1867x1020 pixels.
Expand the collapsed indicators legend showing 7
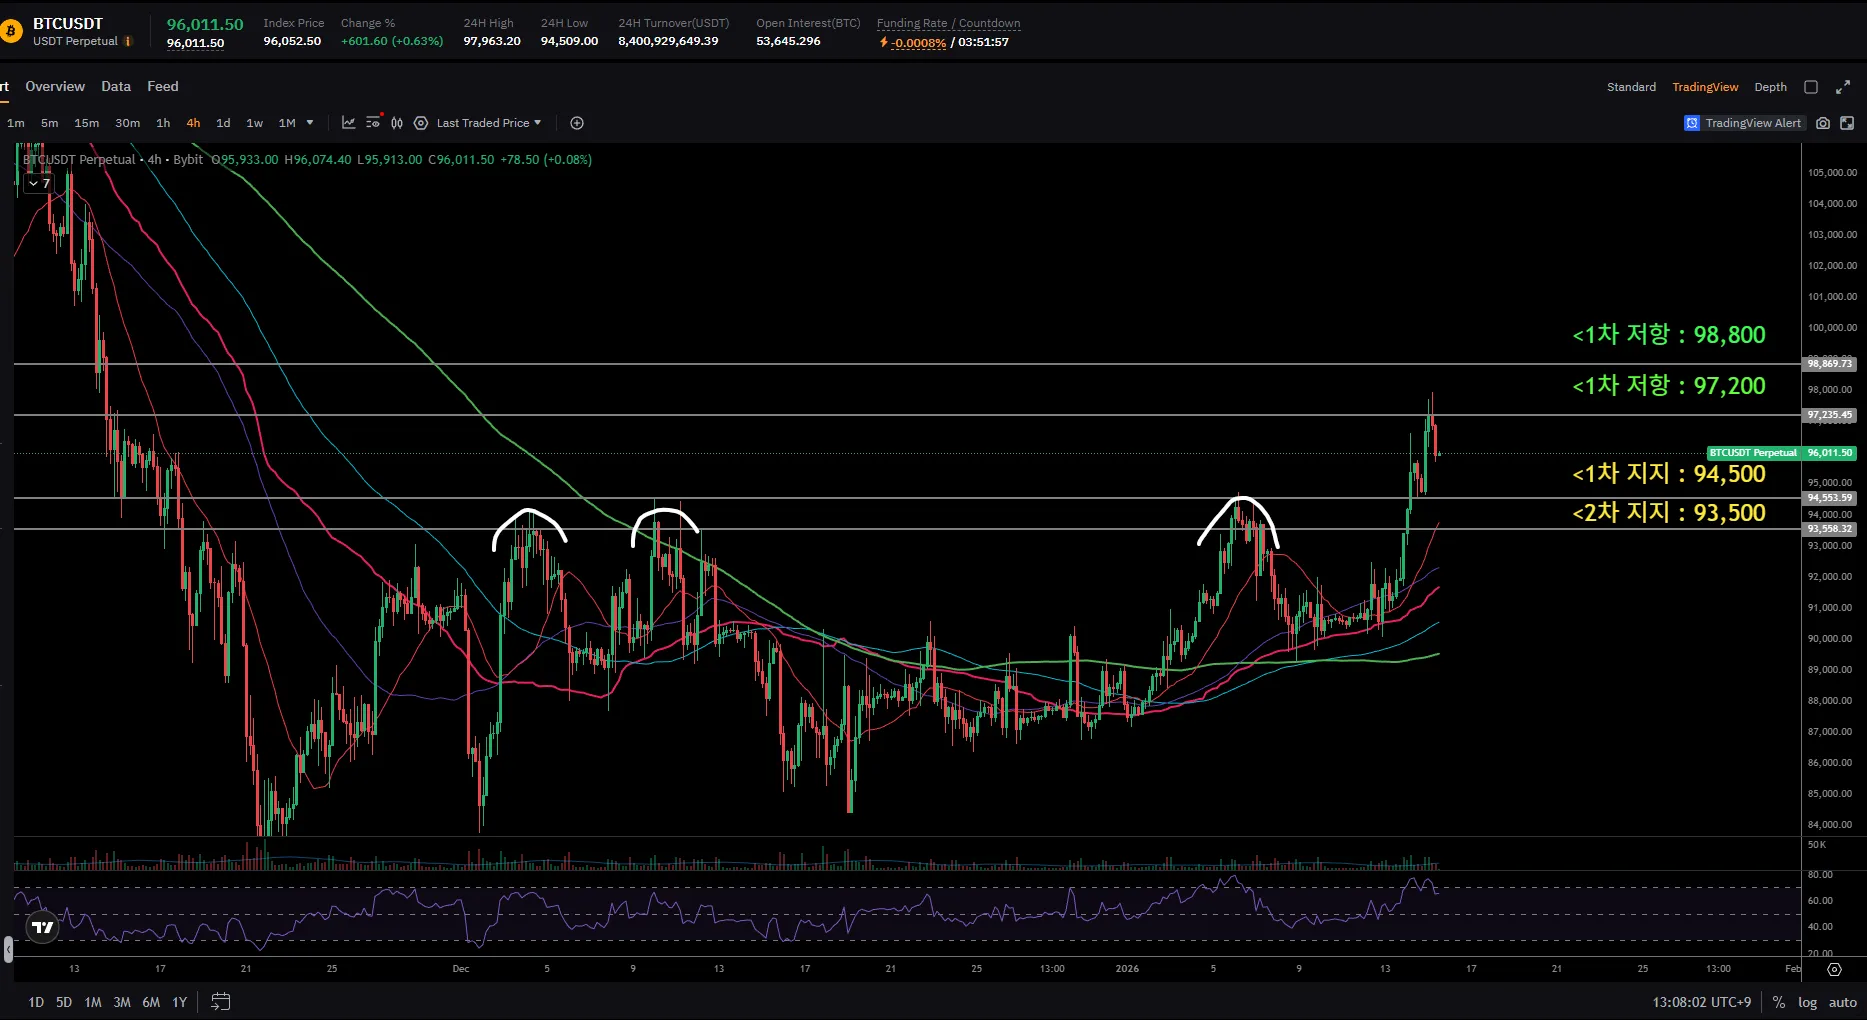tap(39, 183)
